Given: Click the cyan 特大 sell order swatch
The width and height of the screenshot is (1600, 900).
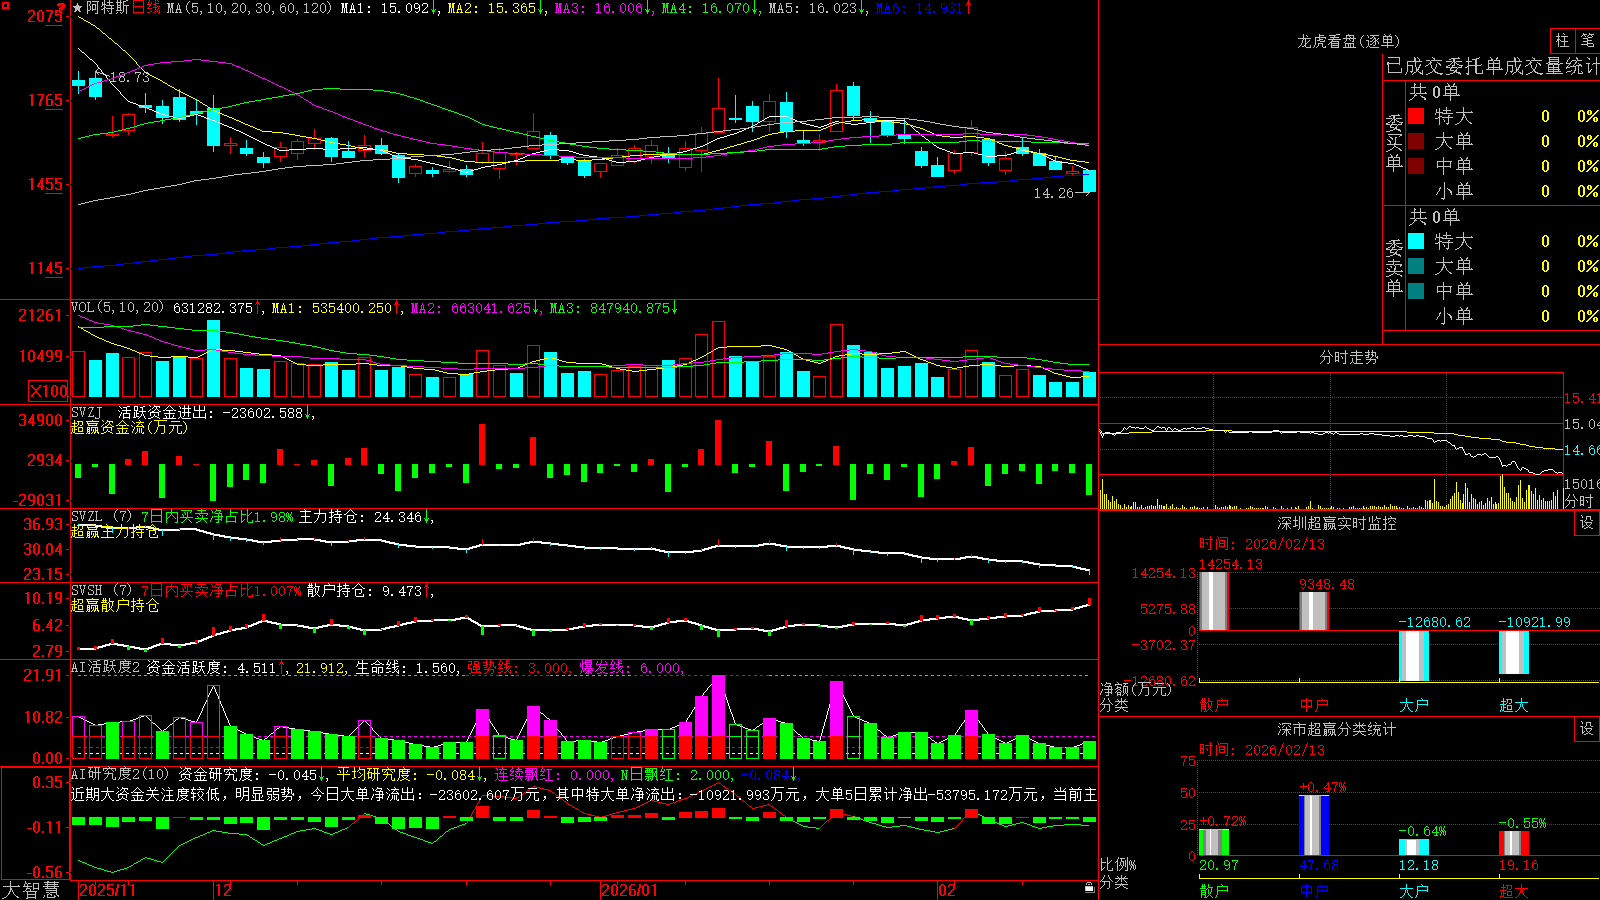Looking at the screenshot, I should [1416, 241].
